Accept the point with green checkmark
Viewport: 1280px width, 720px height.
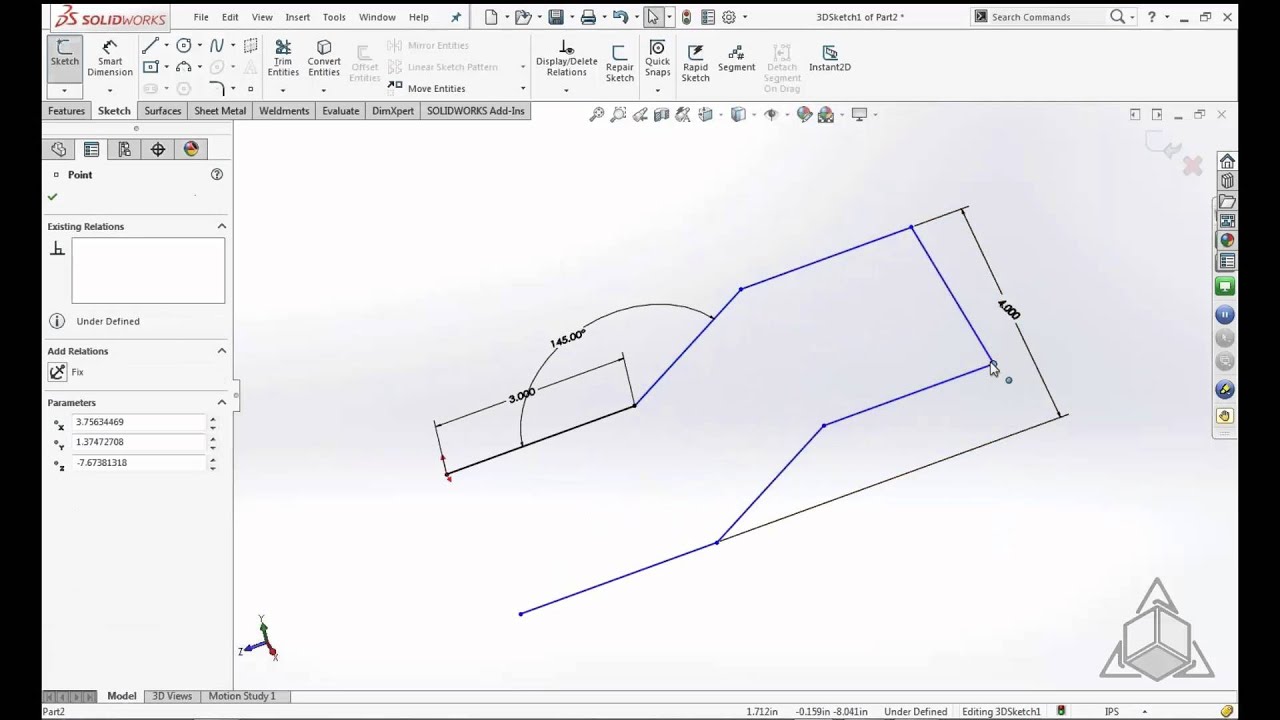pos(53,197)
